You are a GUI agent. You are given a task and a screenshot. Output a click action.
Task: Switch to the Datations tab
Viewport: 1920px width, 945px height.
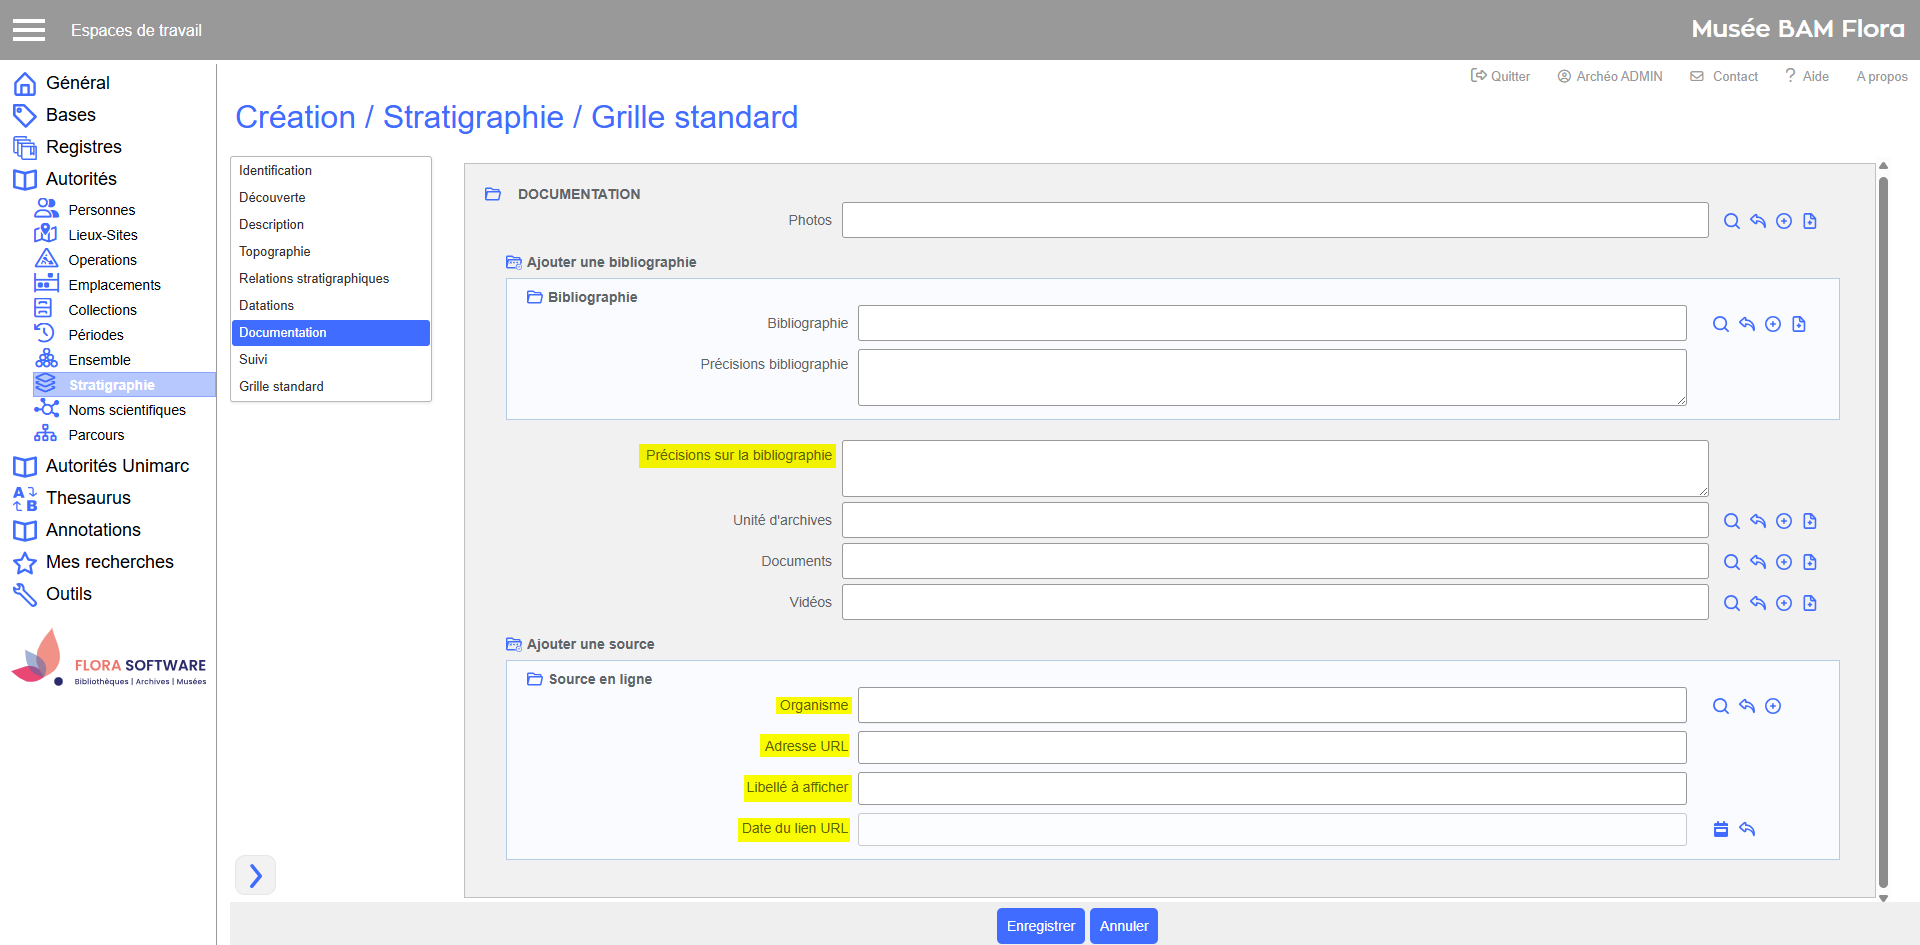click(266, 305)
